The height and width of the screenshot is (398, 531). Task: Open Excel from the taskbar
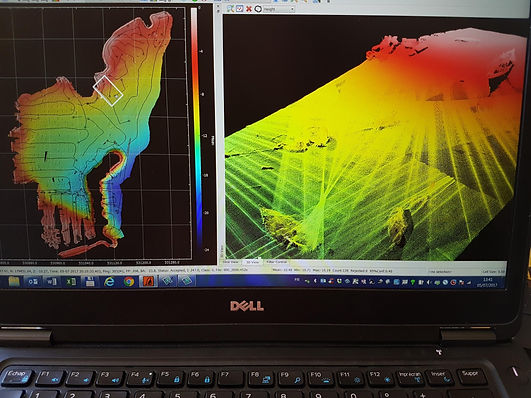point(71,281)
